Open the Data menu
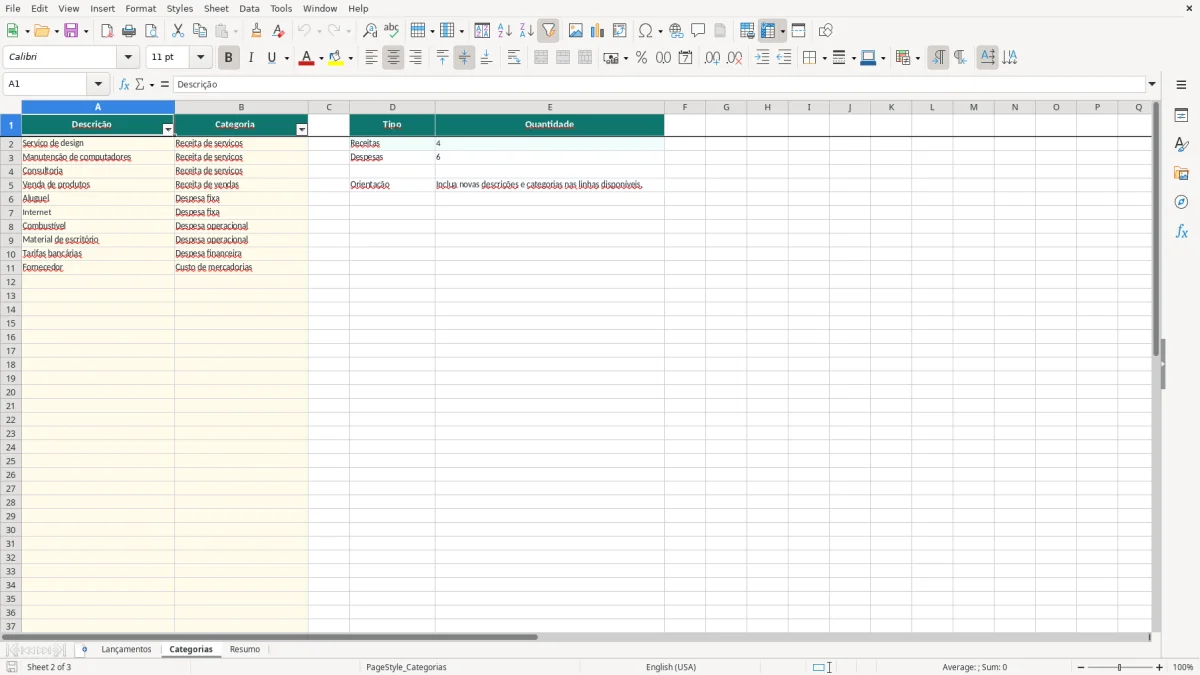Image resolution: width=1200 pixels, height=675 pixels. pyautogui.click(x=249, y=9)
